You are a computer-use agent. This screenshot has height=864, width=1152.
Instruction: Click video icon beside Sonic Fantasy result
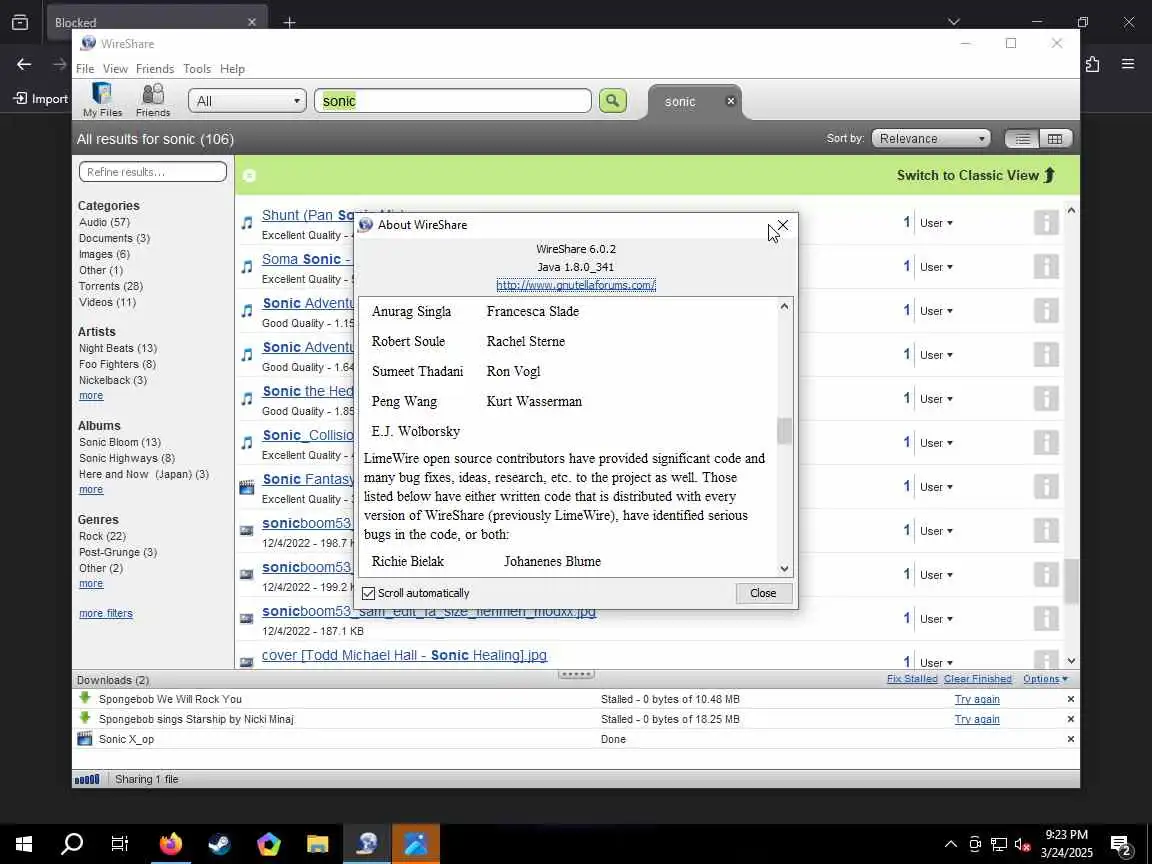[x=247, y=486]
